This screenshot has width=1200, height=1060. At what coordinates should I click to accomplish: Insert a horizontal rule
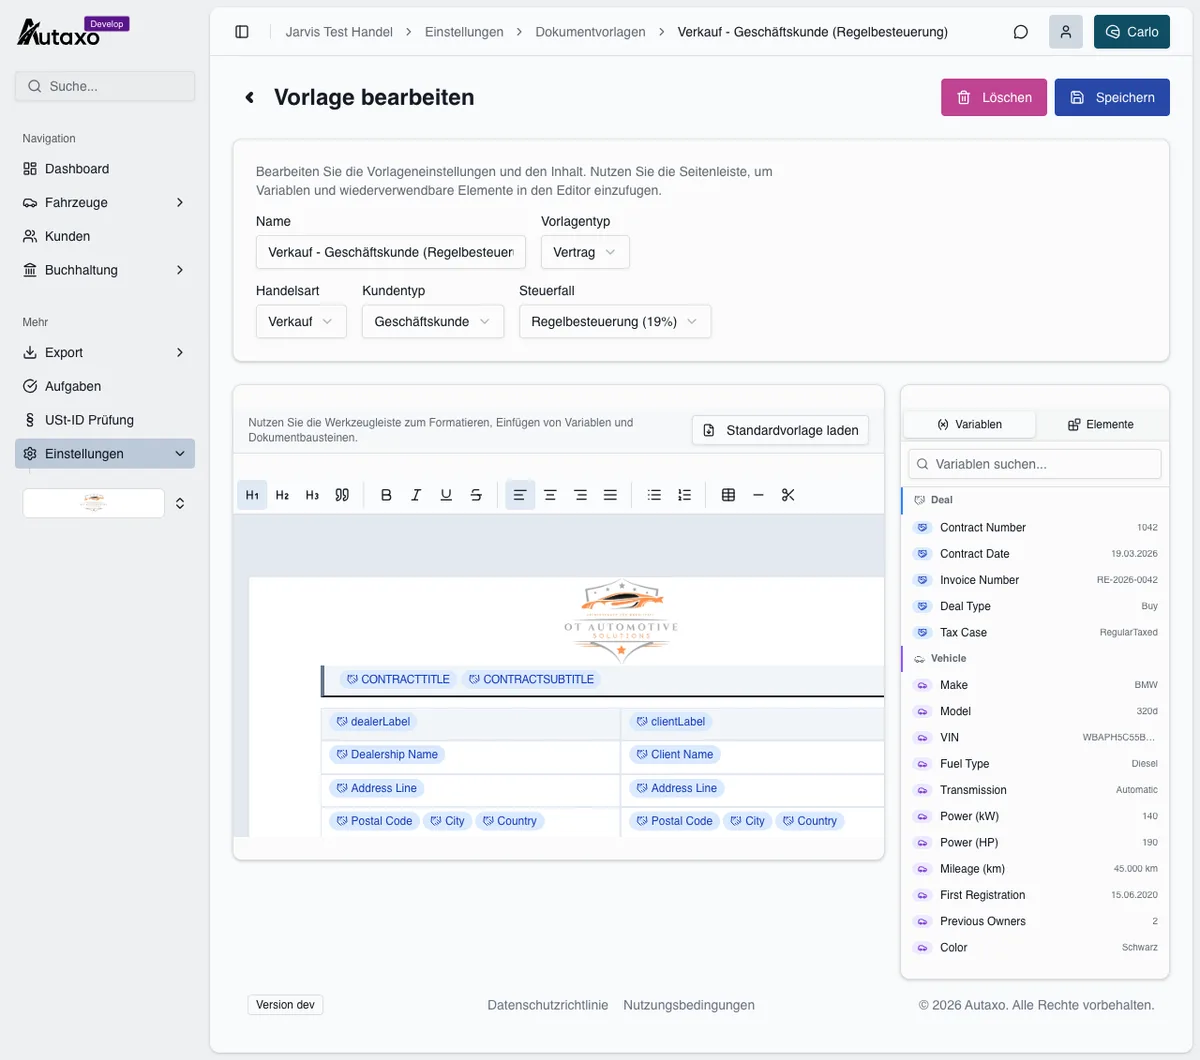[758, 495]
